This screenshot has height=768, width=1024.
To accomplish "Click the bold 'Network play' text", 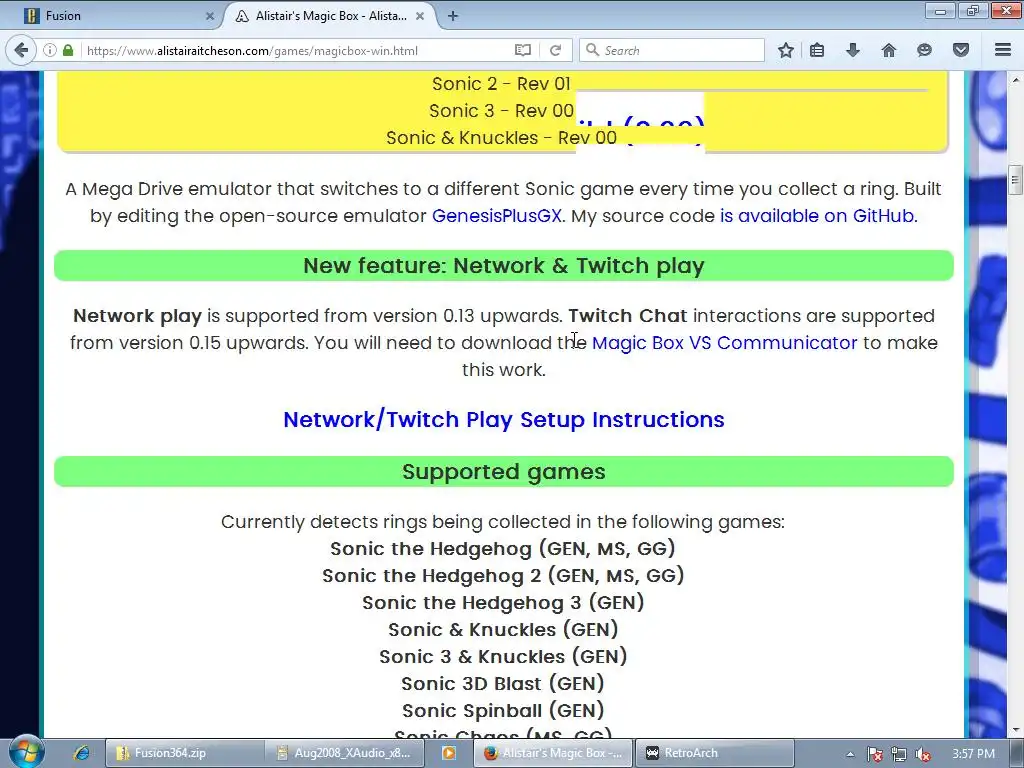I will pos(137,316).
